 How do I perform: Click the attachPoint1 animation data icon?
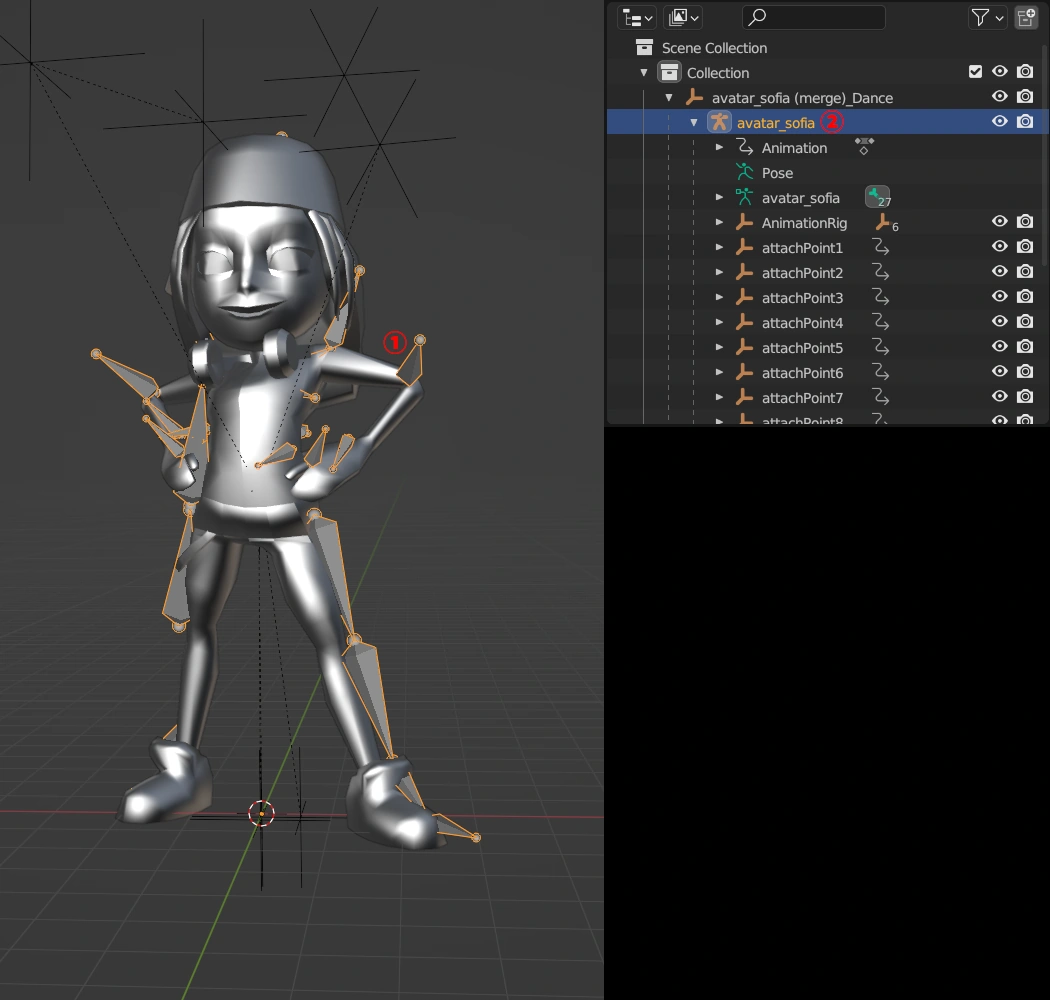coord(881,247)
